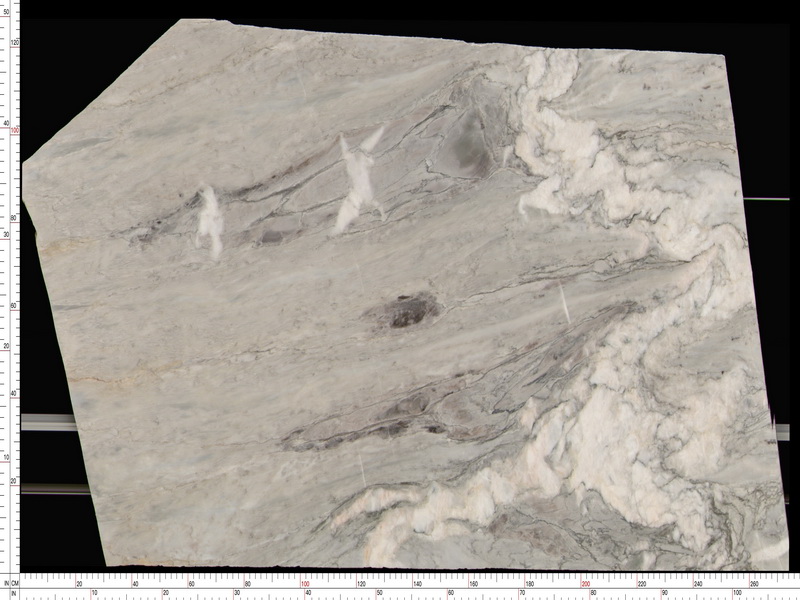The image size is (800, 600).
Task: Click the 120 mark on vertical CM ruler
Action: (x=15, y=43)
